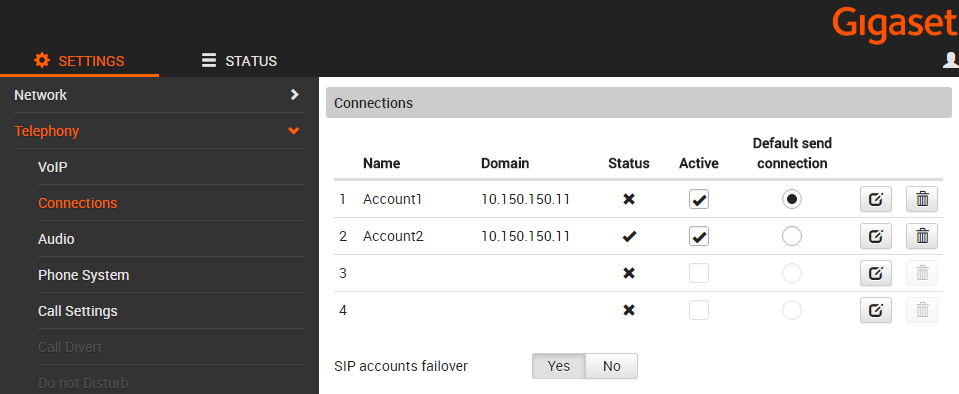Open the user profile icon
959x394 pixels.
pyautogui.click(x=950, y=60)
